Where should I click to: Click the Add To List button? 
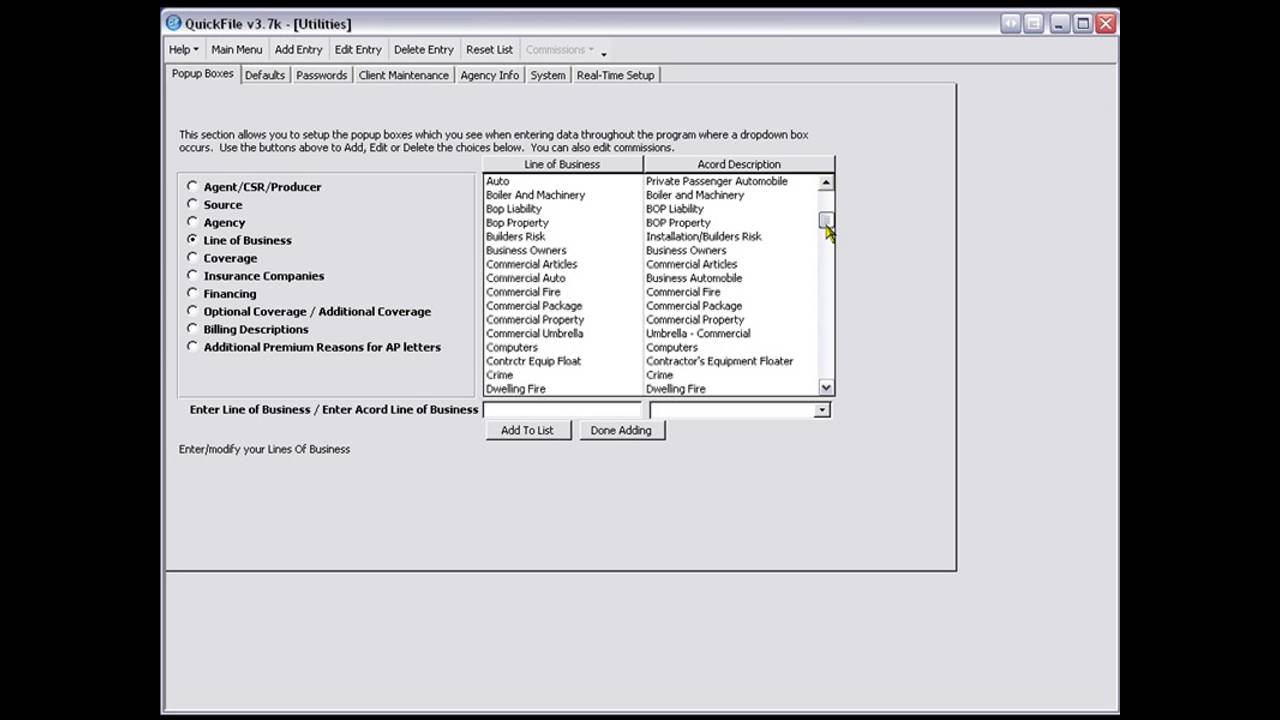click(527, 430)
